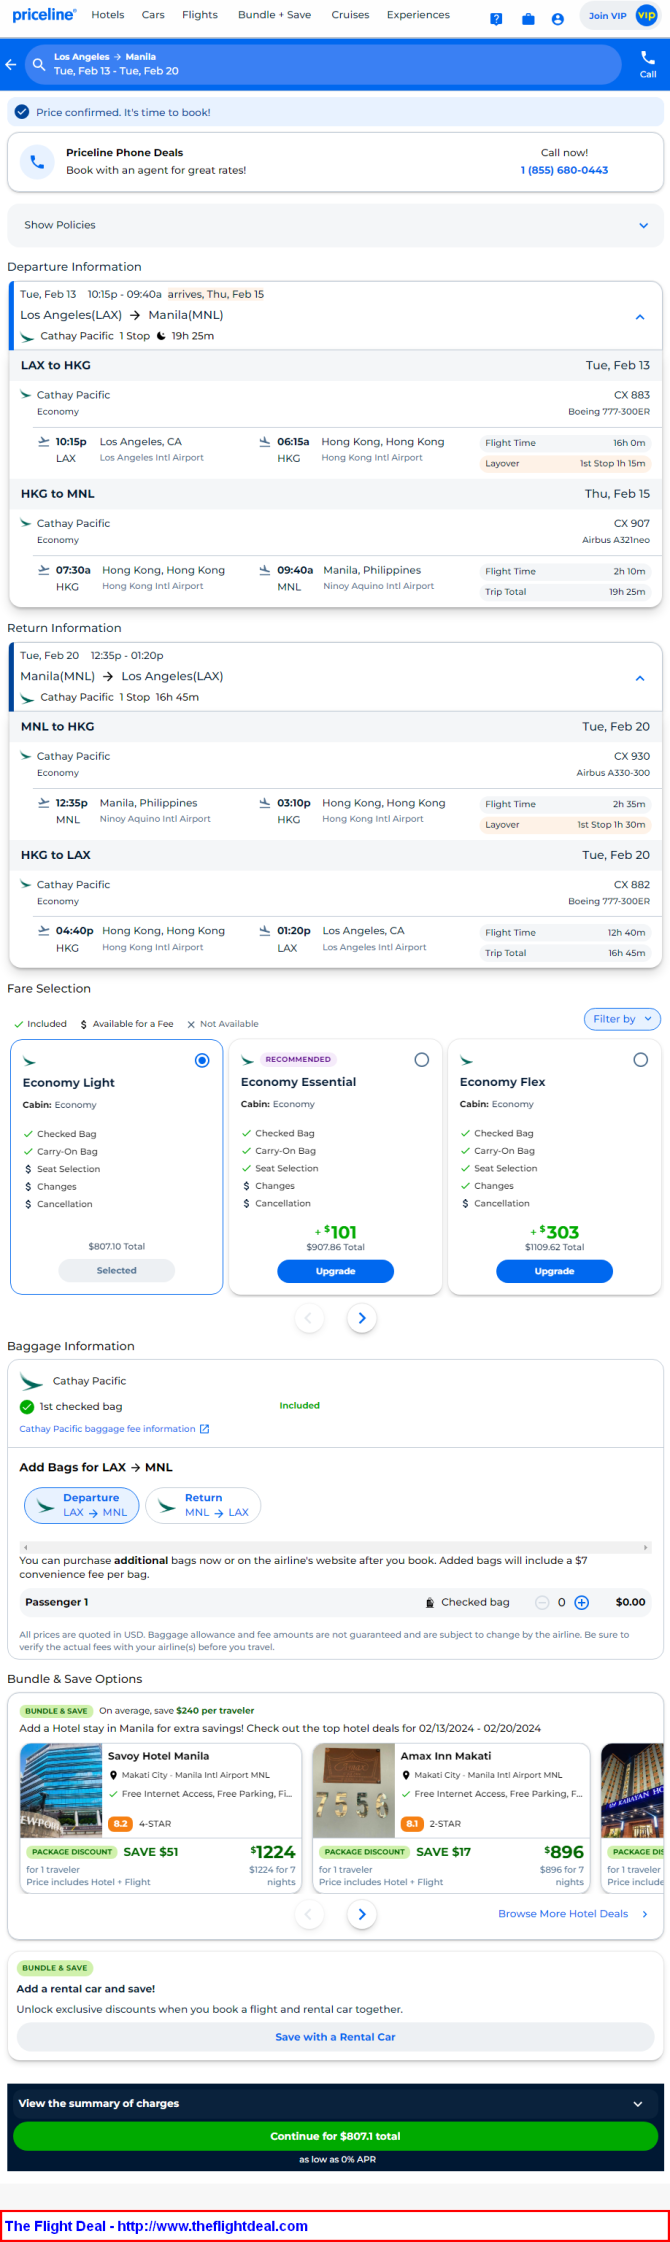
Task: Collapse the return flight details chevron
Action: click(640, 678)
